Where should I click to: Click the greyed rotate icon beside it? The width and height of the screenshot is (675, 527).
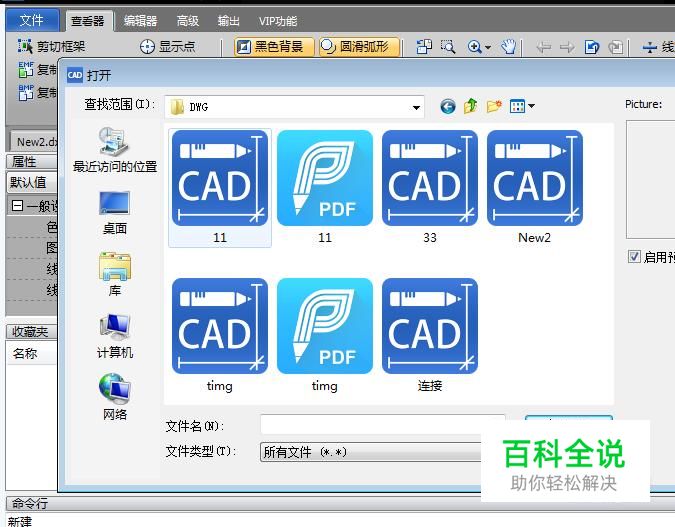[x=616, y=46]
